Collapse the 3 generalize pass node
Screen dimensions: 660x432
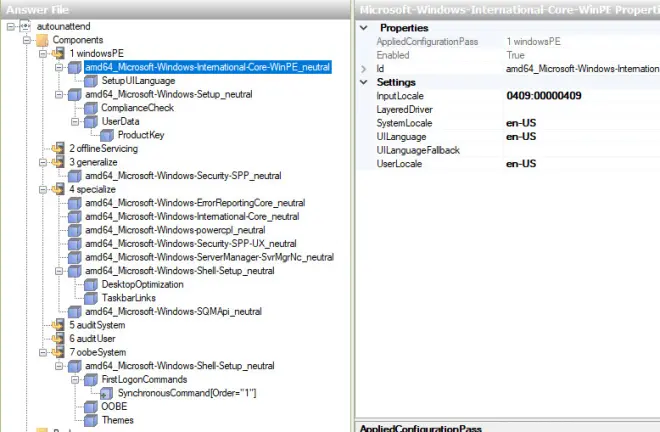click(x=43, y=162)
